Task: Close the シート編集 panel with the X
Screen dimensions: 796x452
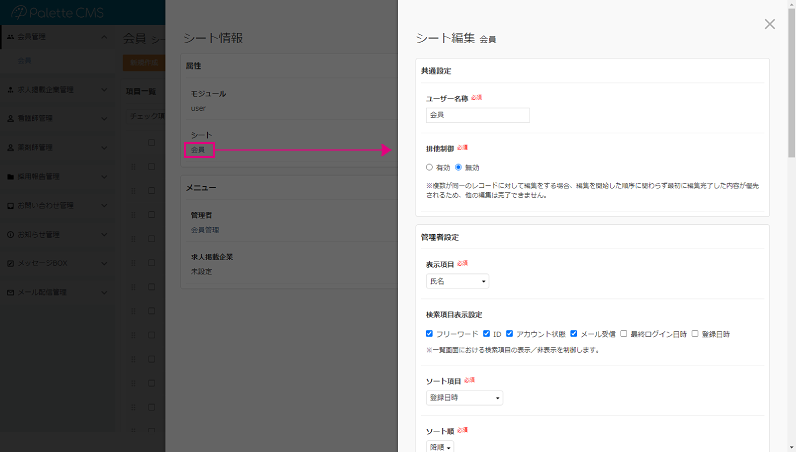Action: (770, 24)
